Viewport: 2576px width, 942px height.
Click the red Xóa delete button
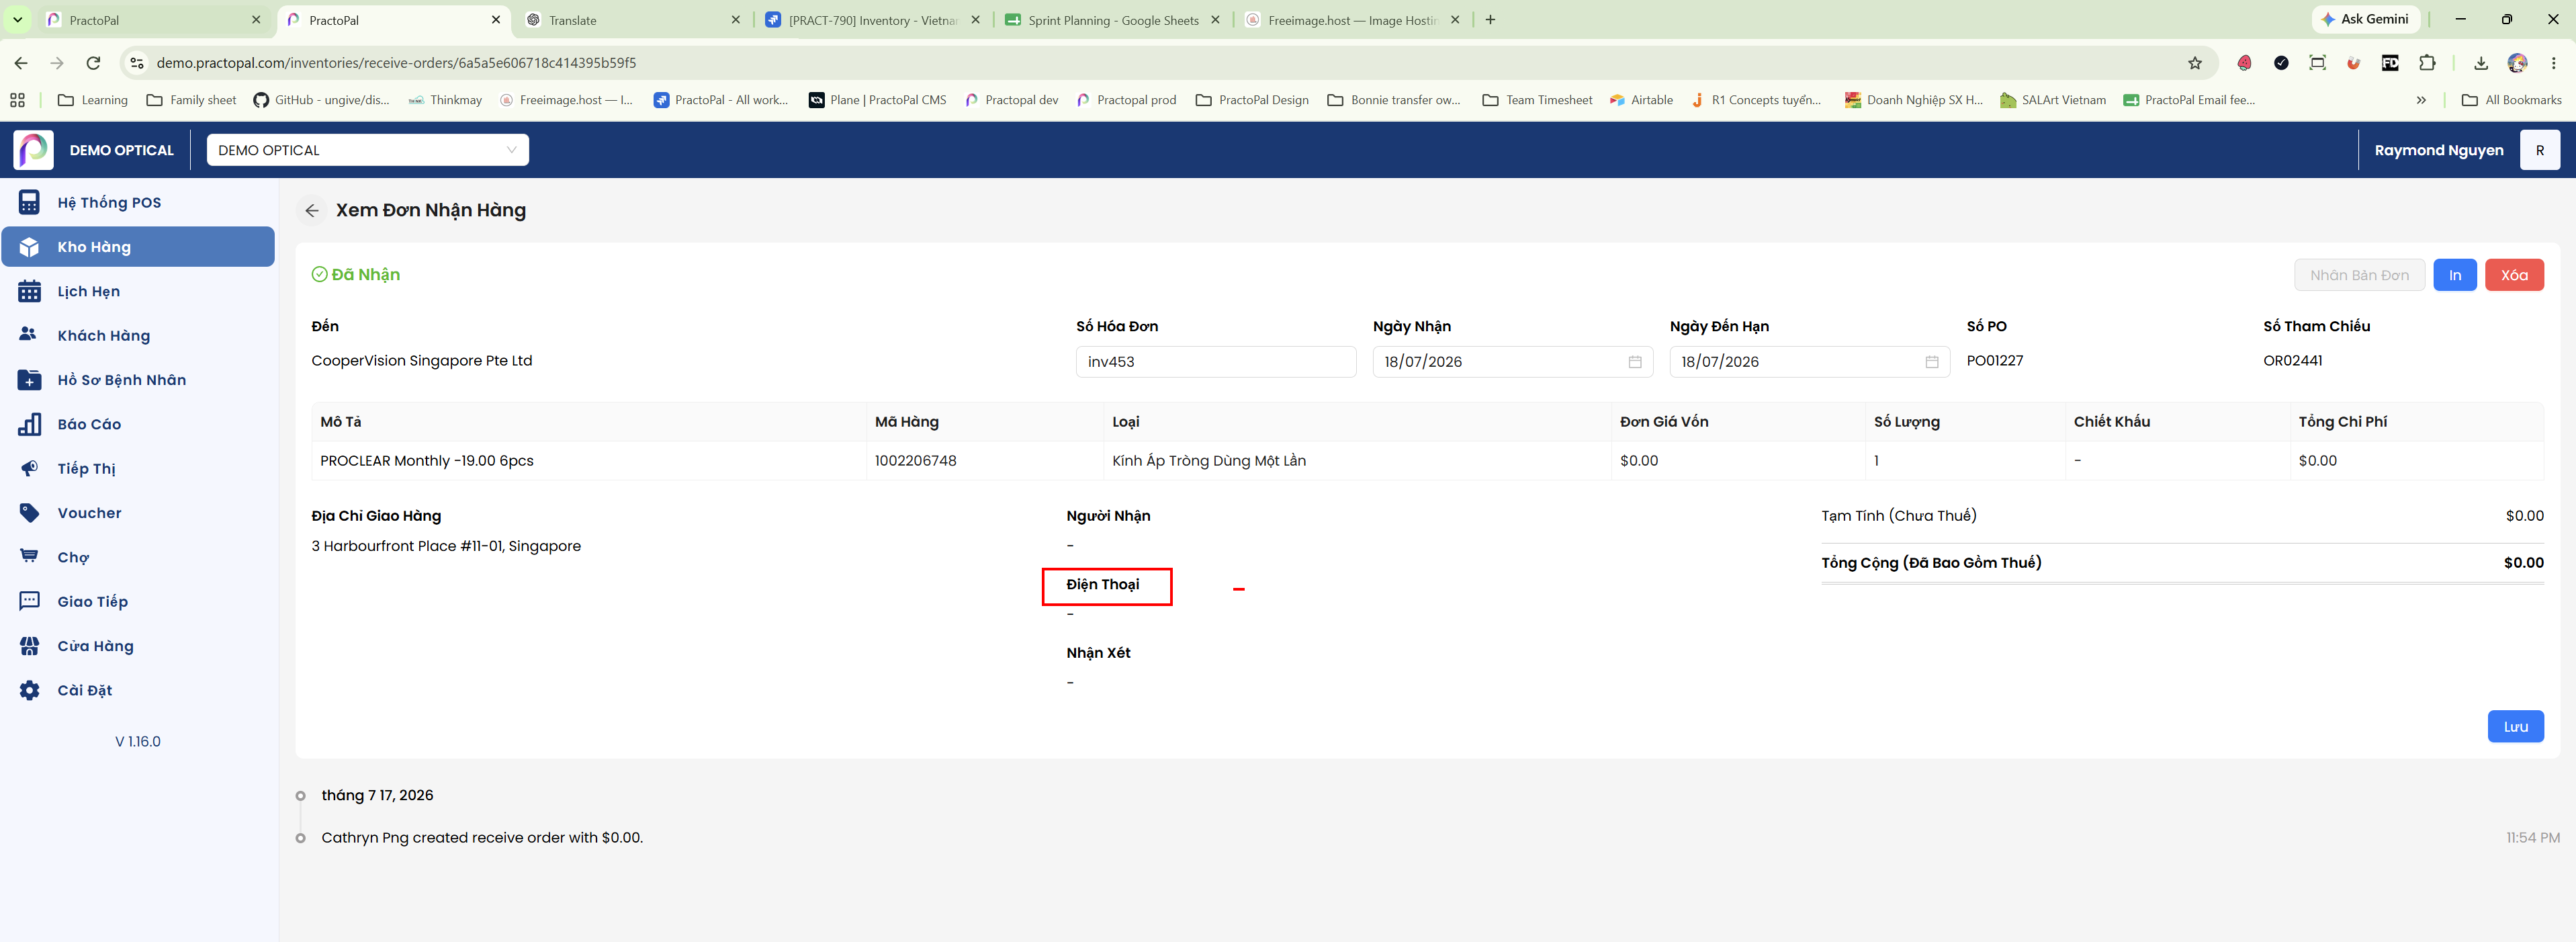2514,275
